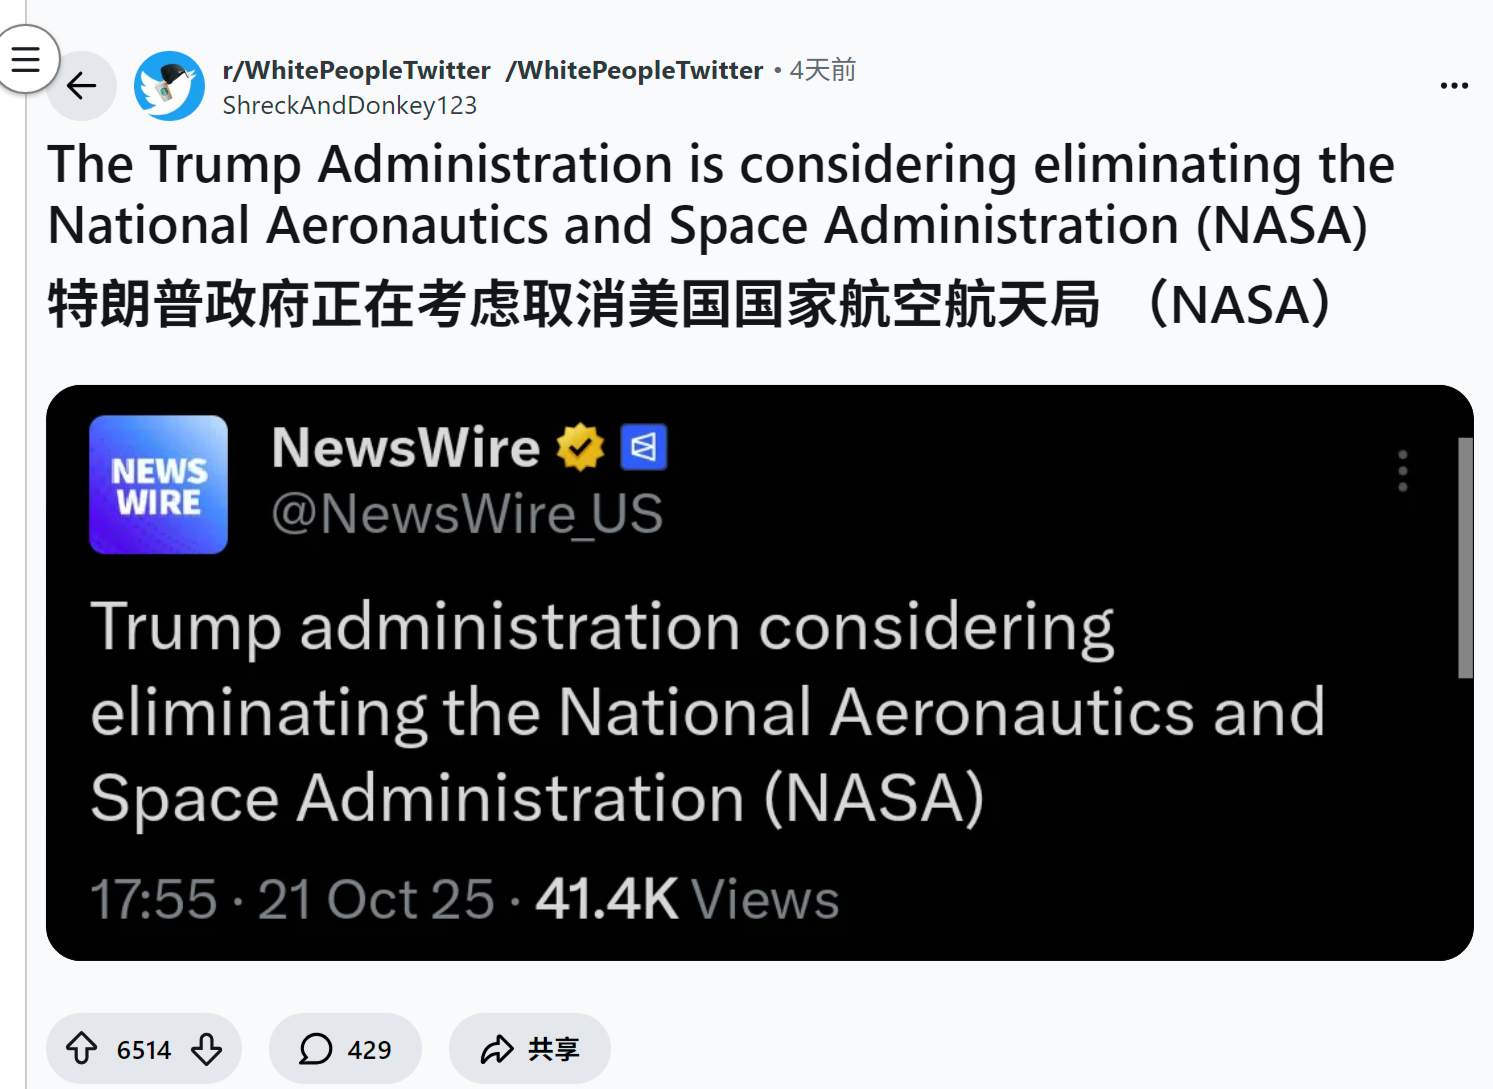
Task: Click the gray scrollbar in tweet image
Action: pos(1465,557)
